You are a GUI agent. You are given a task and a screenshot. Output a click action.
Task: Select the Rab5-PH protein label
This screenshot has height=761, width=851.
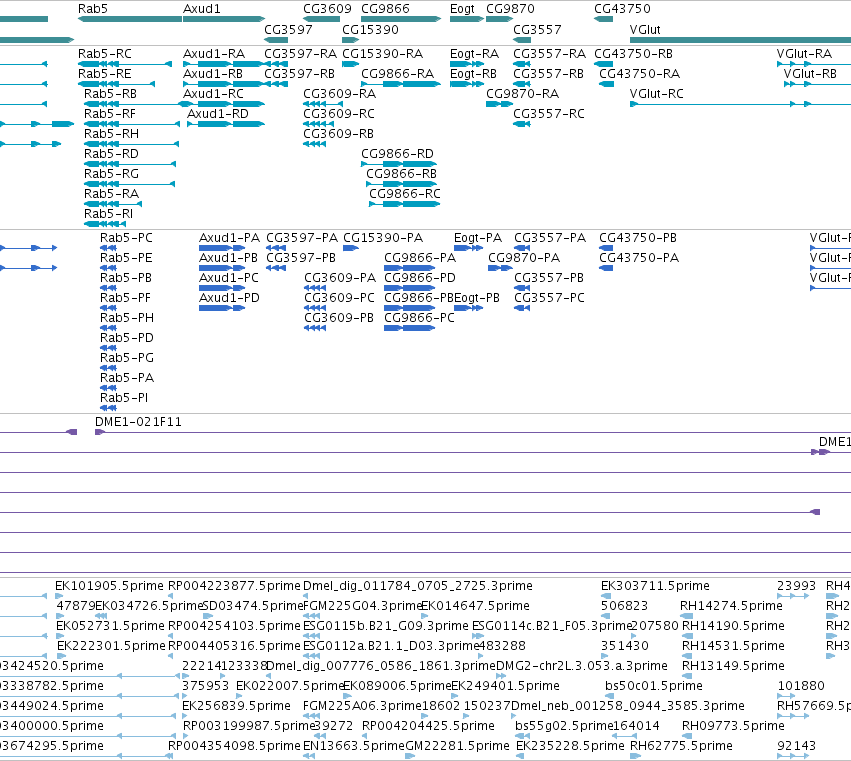point(127,318)
